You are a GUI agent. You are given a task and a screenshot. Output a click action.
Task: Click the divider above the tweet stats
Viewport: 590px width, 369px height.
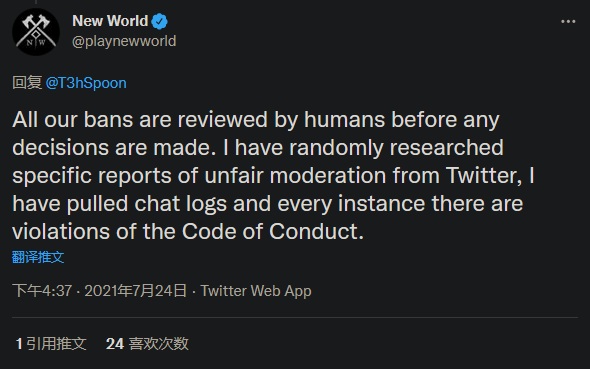(x=295, y=317)
